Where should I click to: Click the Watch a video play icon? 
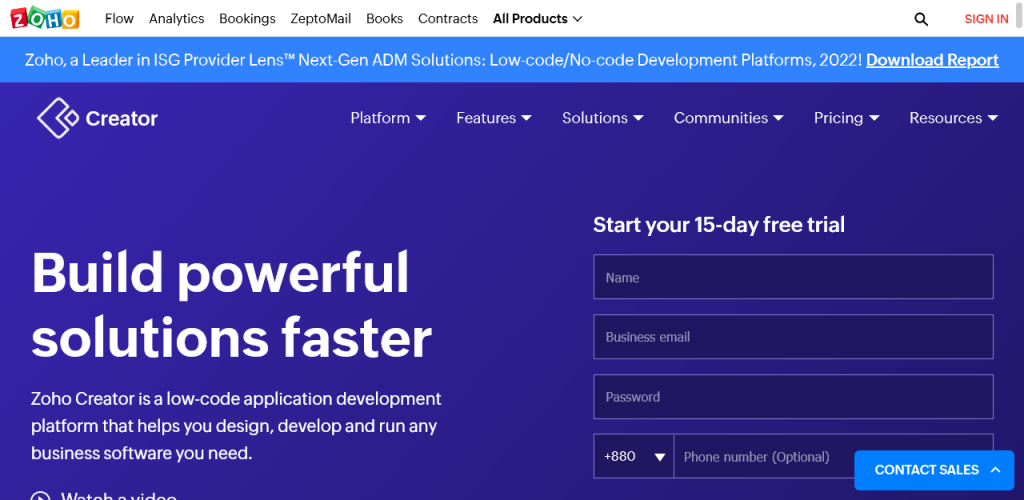40,497
